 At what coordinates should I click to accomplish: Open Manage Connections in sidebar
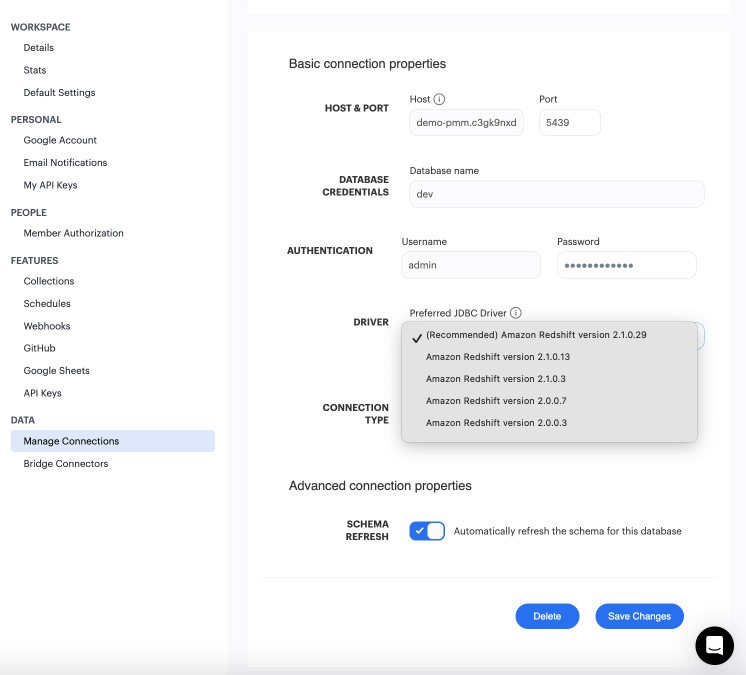pyautogui.click(x=71, y=441)
